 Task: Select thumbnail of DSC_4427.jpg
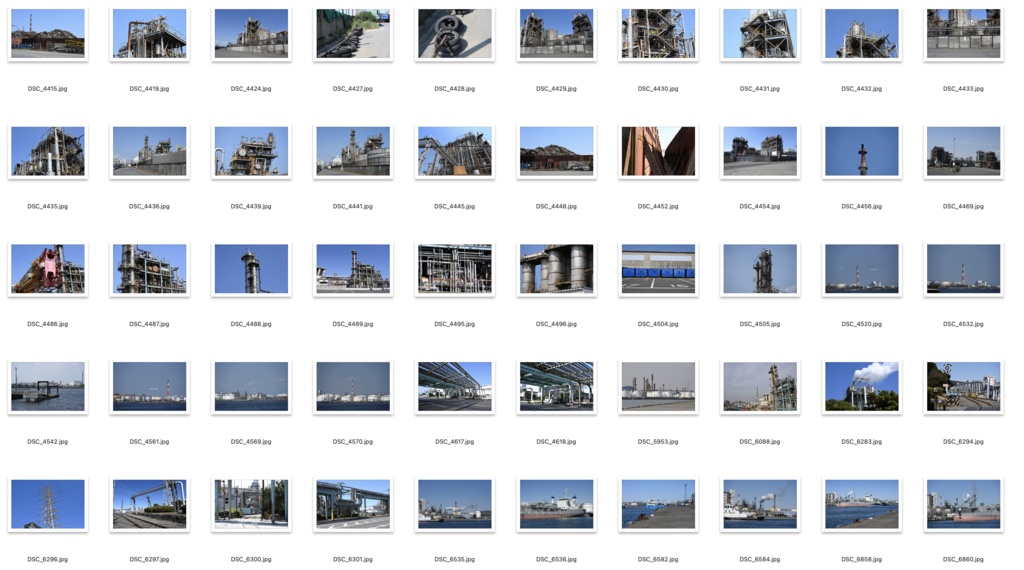click(353, 33)
